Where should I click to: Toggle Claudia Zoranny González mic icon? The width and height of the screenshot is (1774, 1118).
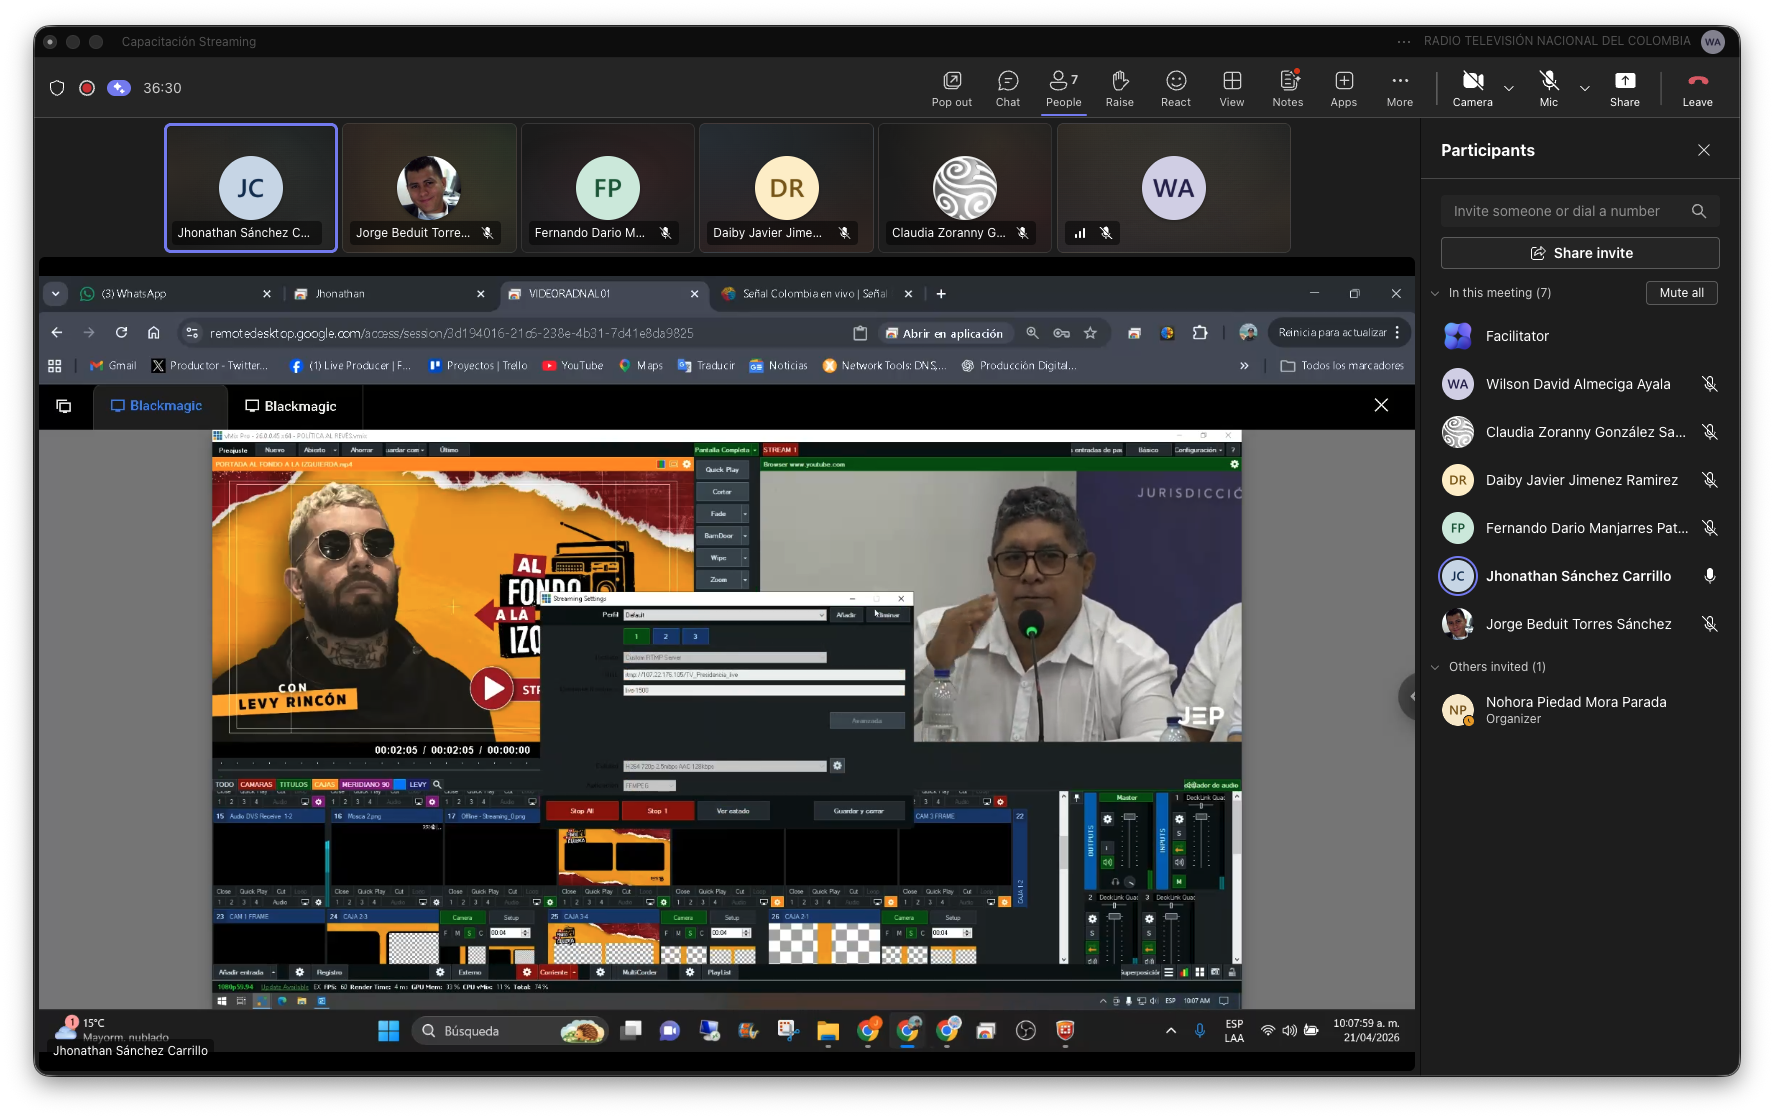1710,432
